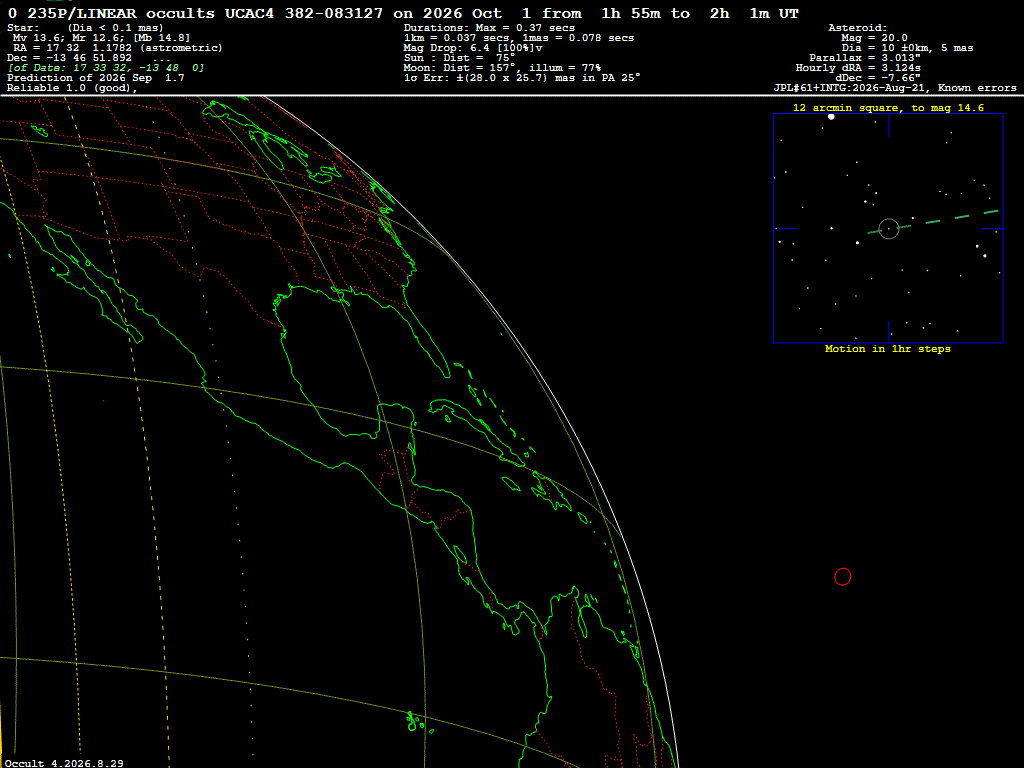Click the Jamaica island outline
The image size is (1024, 768).
pyautogui.click(x=511, y=484)
